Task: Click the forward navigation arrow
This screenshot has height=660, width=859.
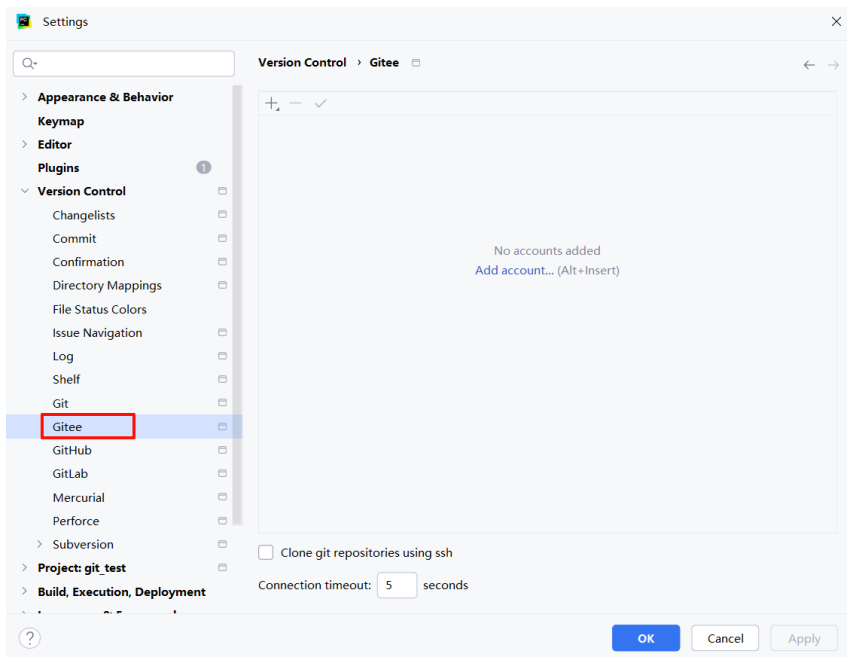Action: [833, 65]
